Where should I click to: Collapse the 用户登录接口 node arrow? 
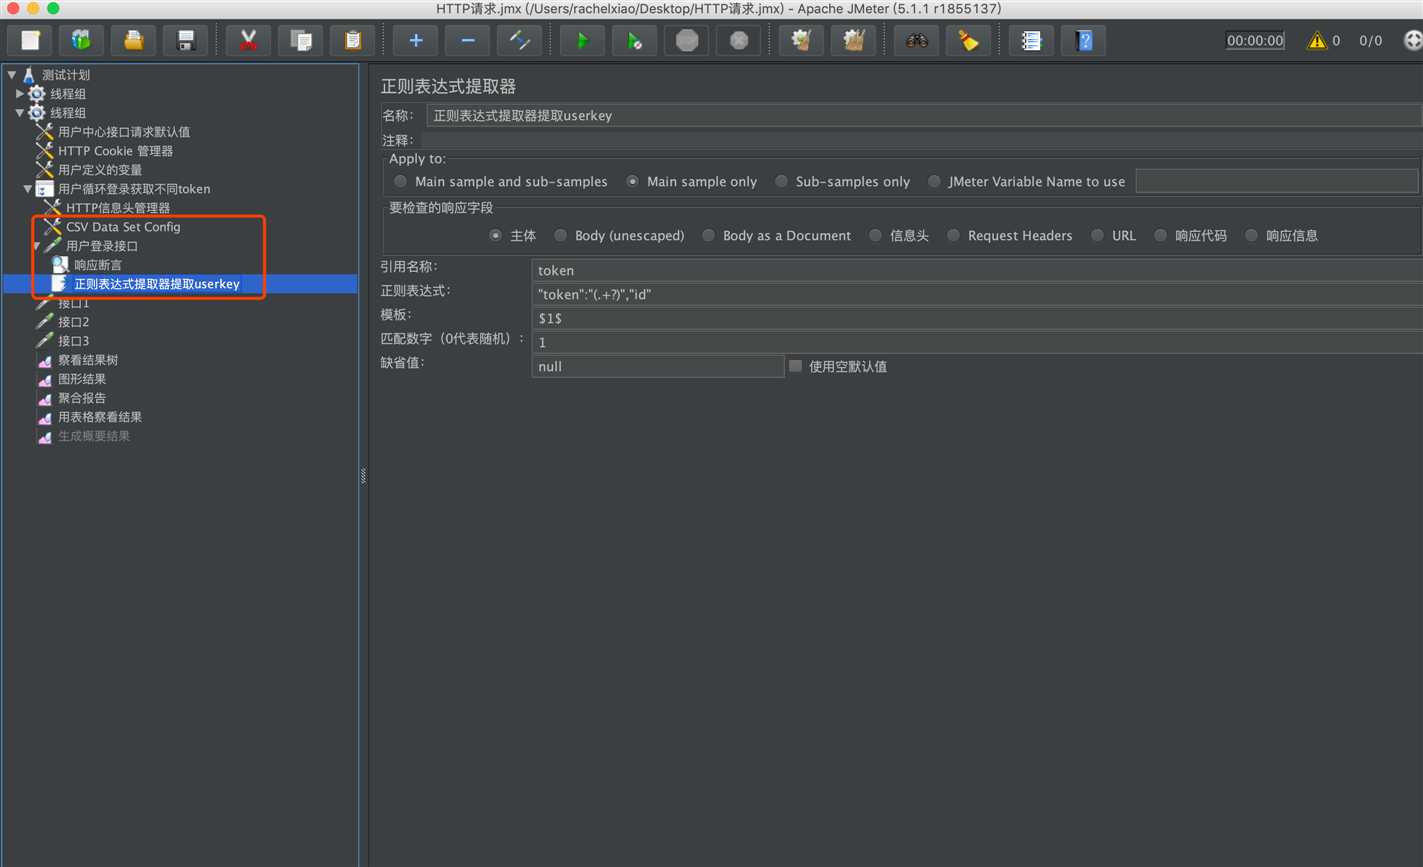tap(37, 245)
